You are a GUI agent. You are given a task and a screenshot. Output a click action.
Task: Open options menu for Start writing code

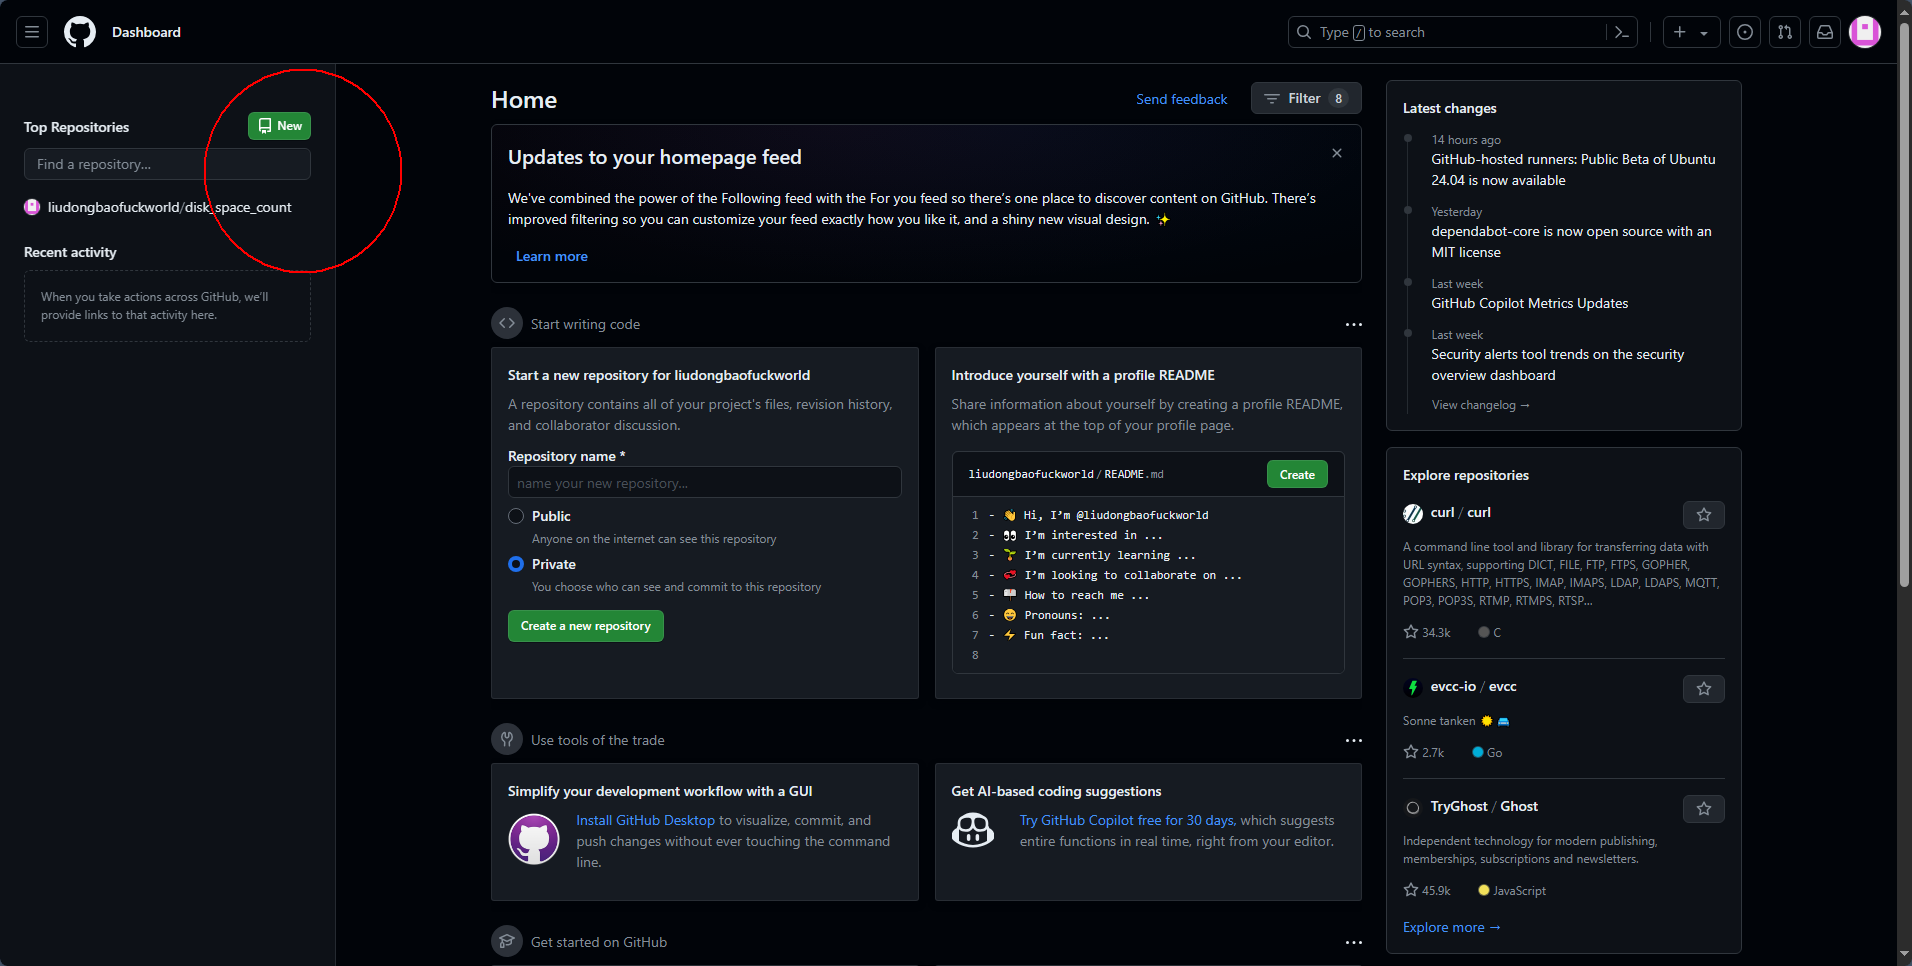tap(1354, 324)
